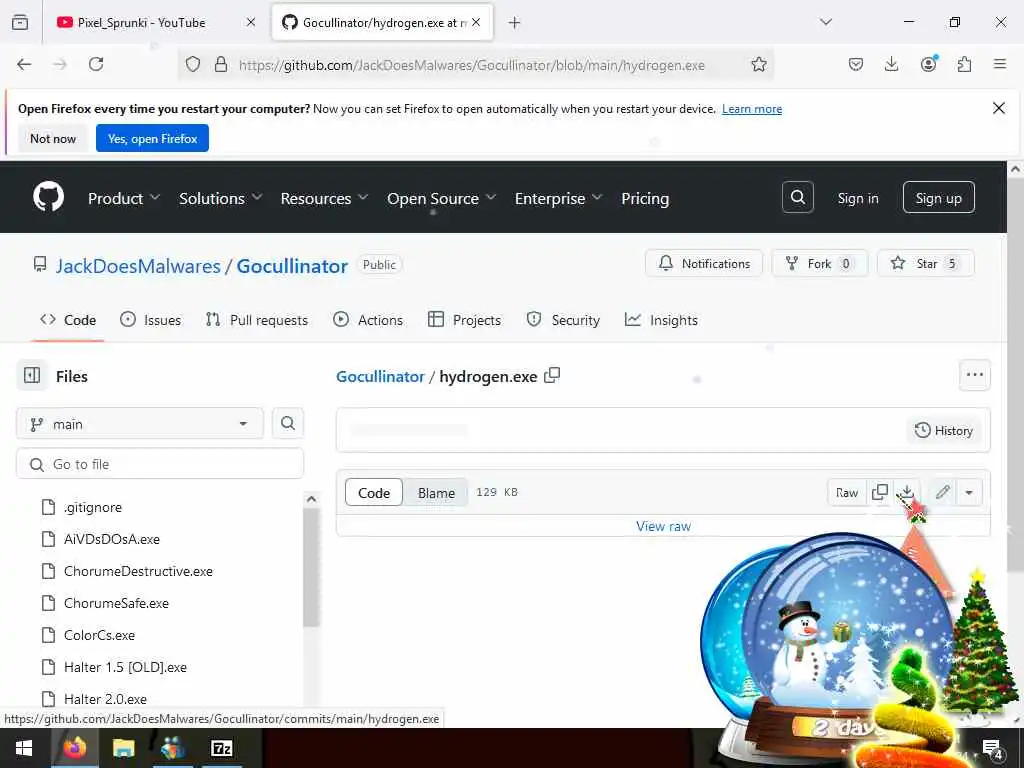
Task: Copy raw file icon beside Raw
Action: point(880,492)
